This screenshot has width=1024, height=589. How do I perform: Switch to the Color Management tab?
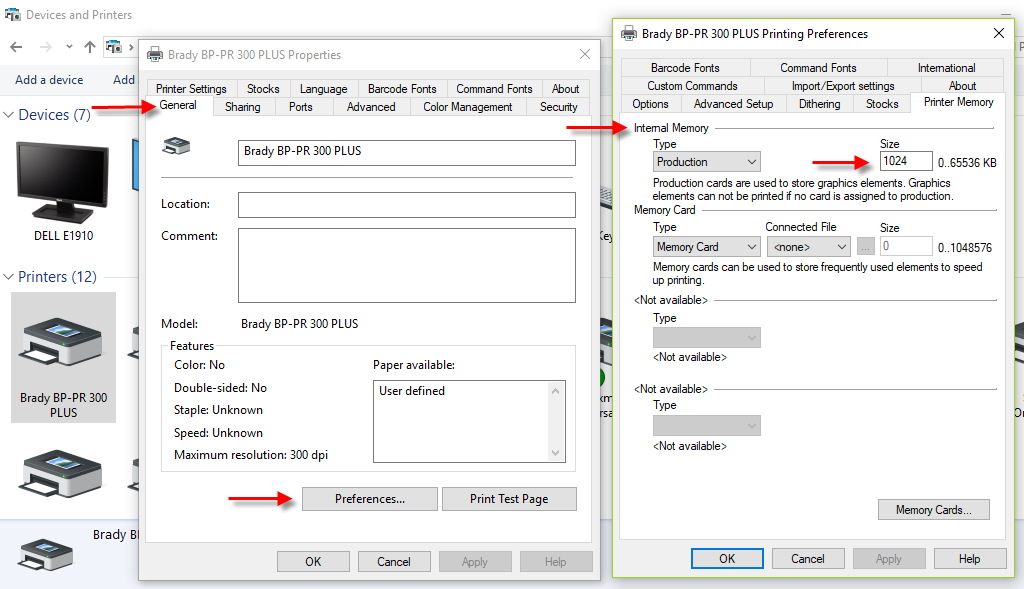467,107
